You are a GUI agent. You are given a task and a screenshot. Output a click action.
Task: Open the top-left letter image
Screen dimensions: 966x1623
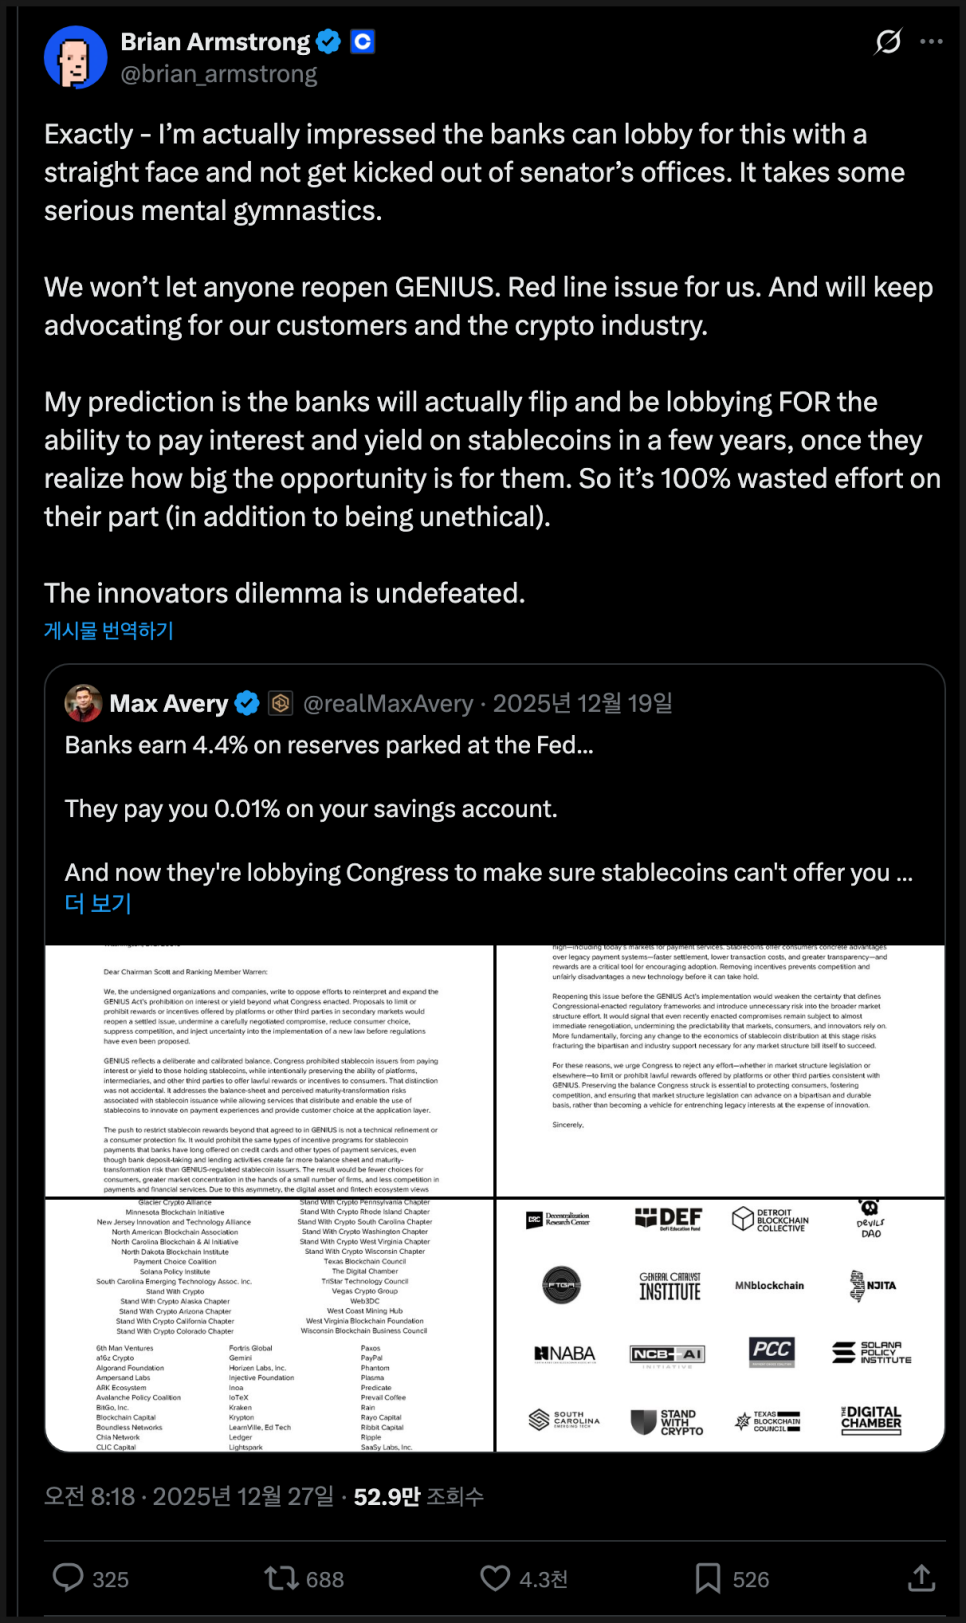click(270, 1070)
